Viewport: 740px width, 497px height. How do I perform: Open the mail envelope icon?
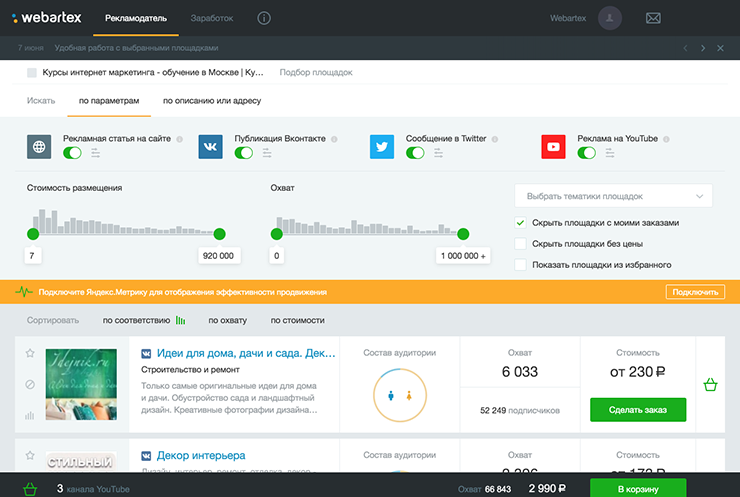click(x=653, y=18)
